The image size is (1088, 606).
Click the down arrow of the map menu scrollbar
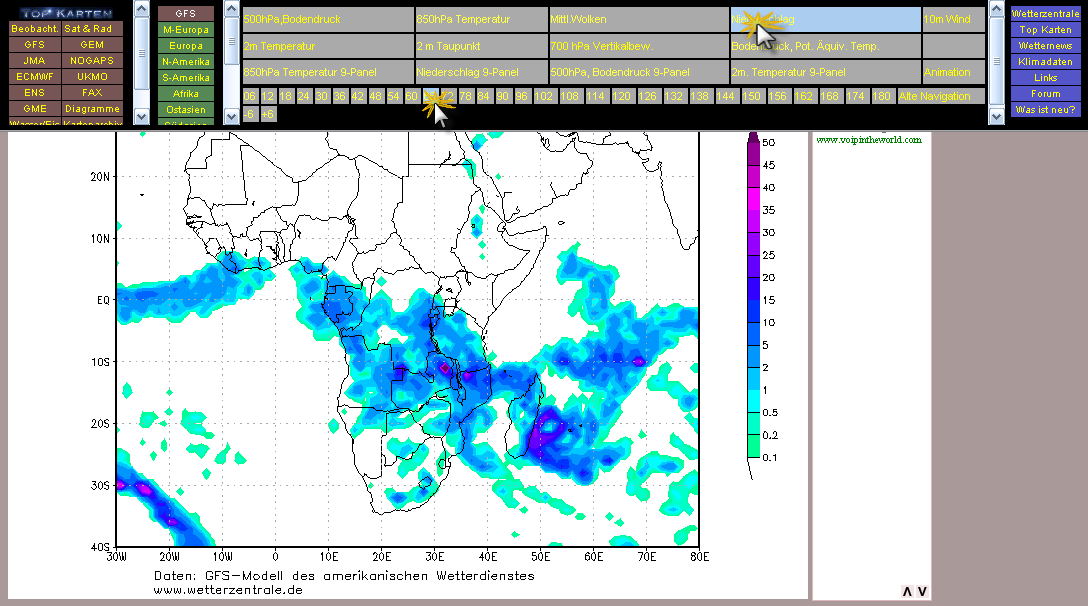coord(996,117)
